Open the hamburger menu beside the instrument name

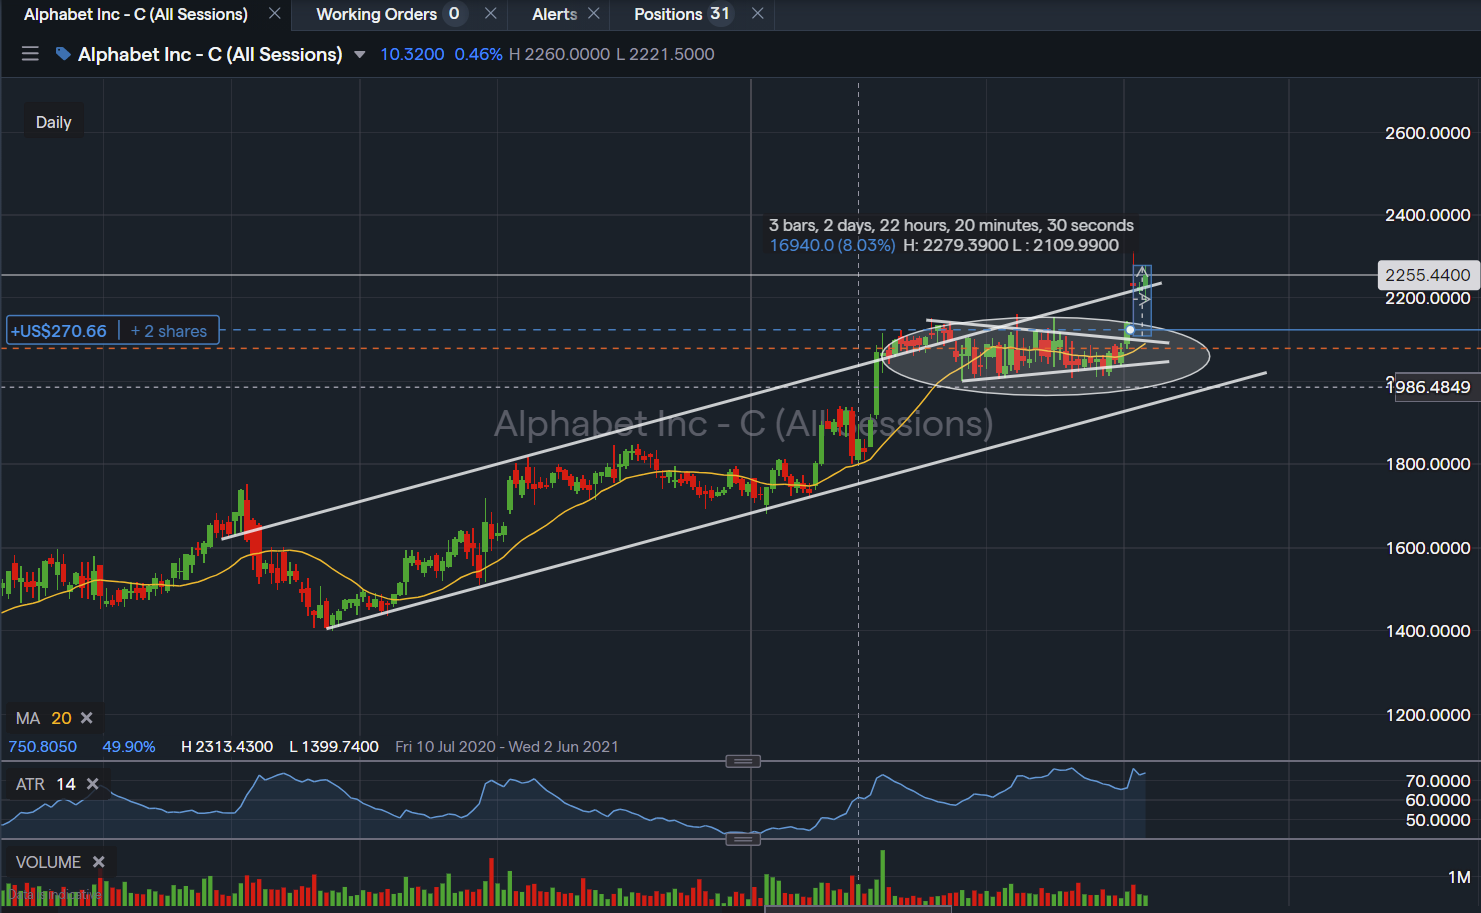point(30,54)
